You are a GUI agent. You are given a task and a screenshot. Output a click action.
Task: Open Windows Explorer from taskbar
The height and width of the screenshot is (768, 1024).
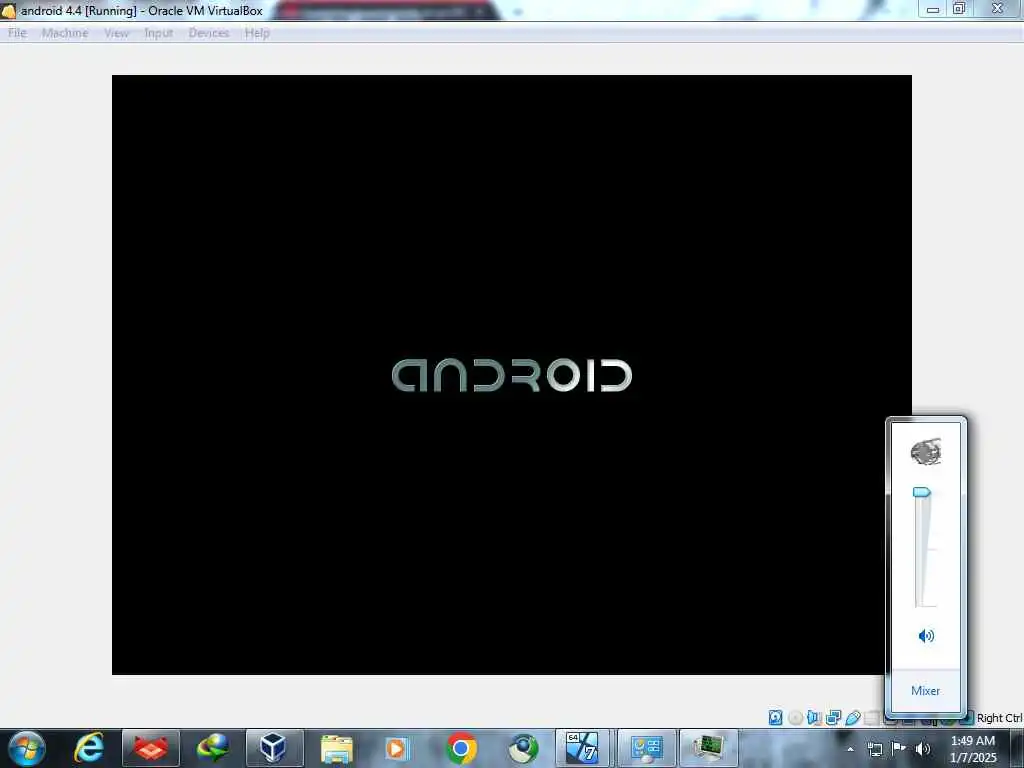point(337,748)
